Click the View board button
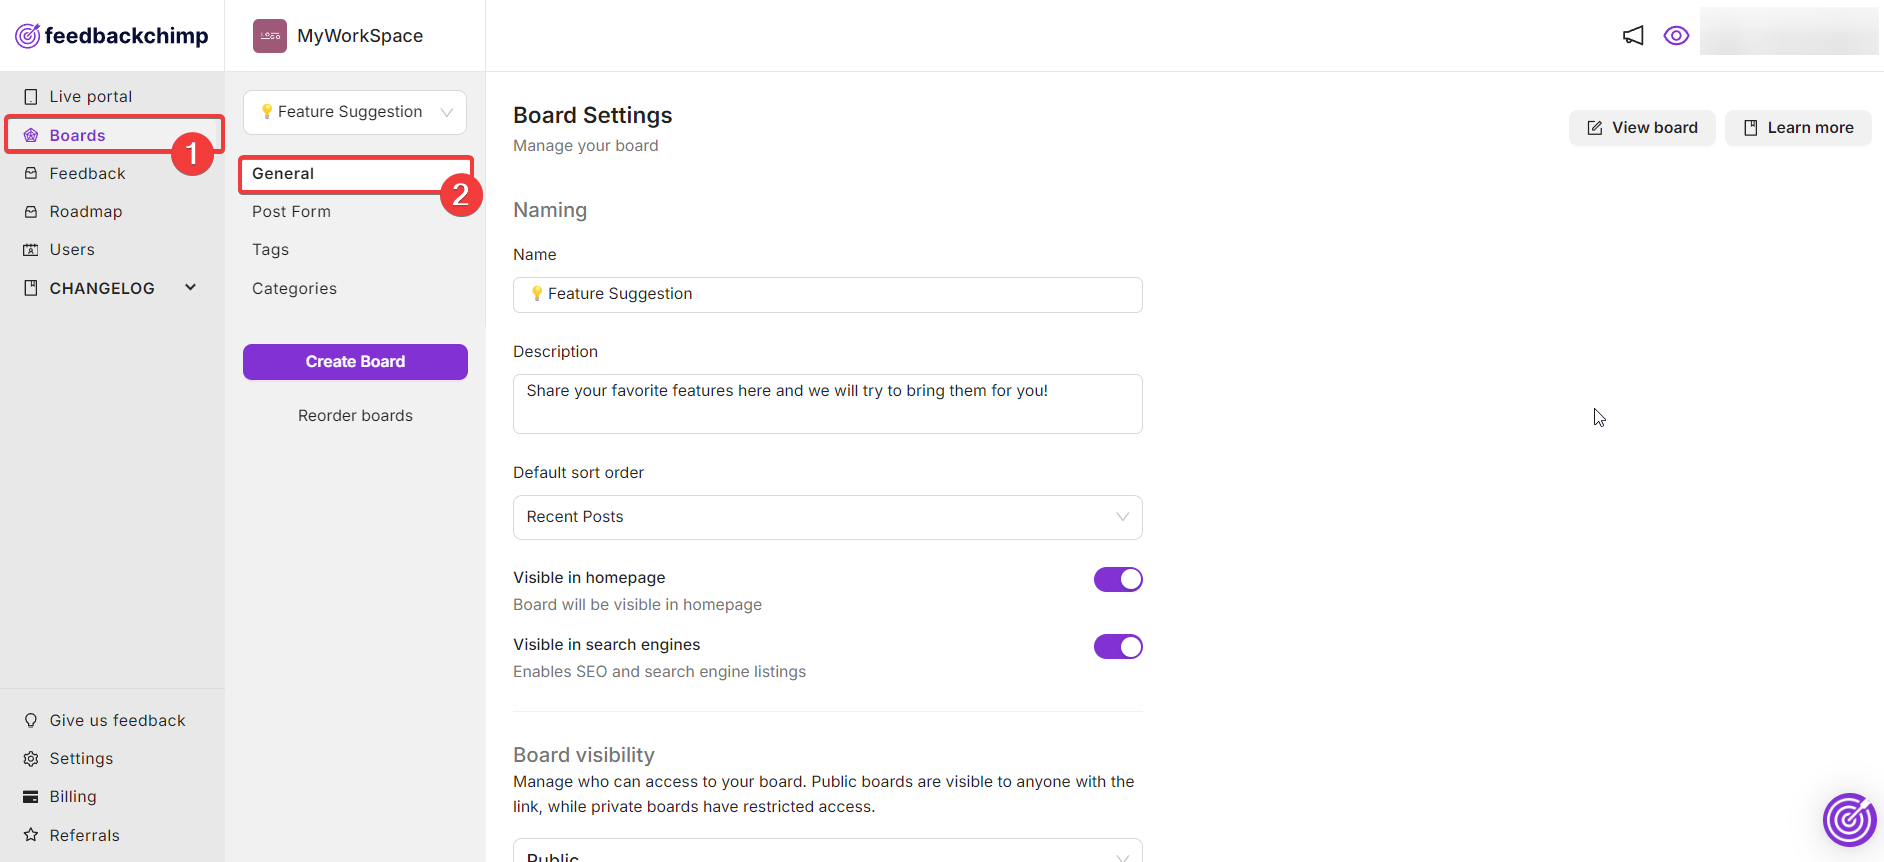Viewport: 1884px width, 862px height. 1642,128
